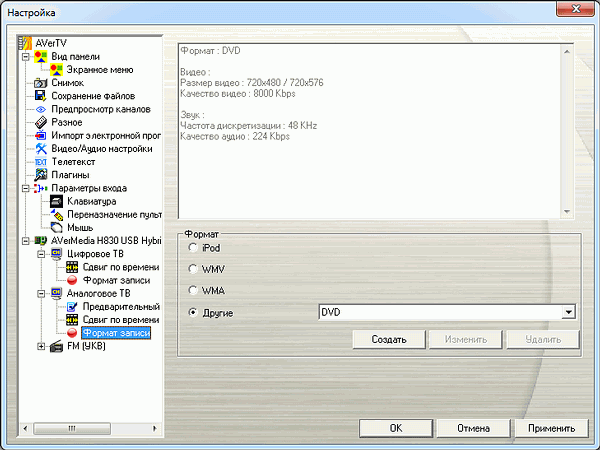Select the WMV format radio button
Screen dimensions: 600x450
(193, 269)
